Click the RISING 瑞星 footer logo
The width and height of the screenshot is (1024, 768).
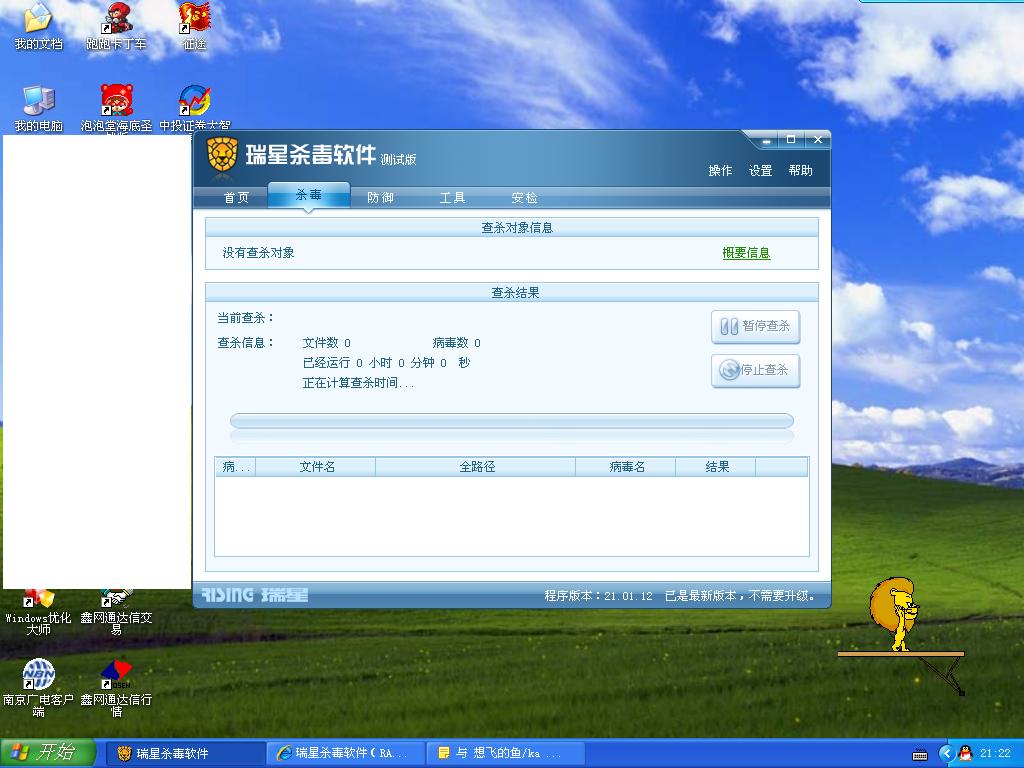pos(254,595)
